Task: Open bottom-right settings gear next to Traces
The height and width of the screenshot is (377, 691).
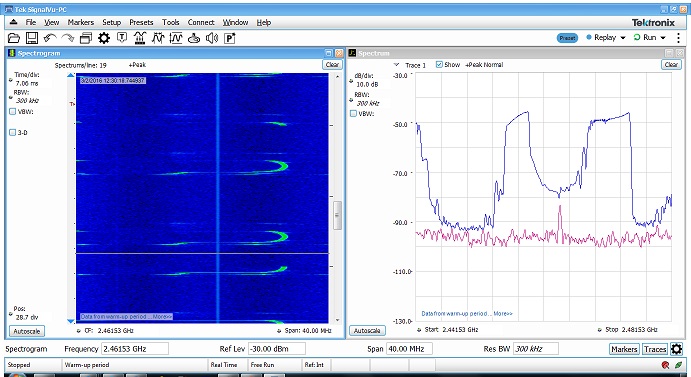Action: coord(676,349)
